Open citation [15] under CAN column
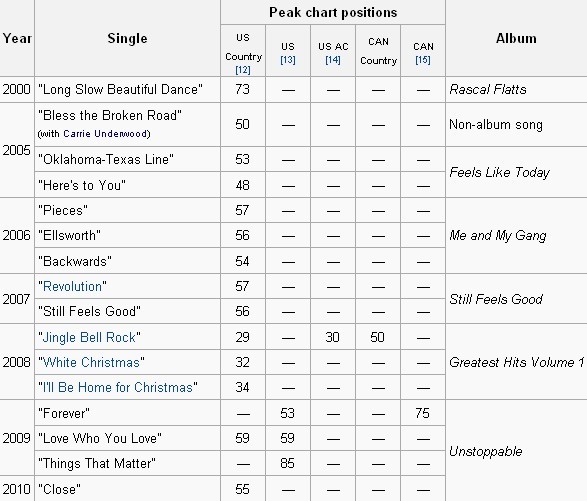 (x=423, y=60)
